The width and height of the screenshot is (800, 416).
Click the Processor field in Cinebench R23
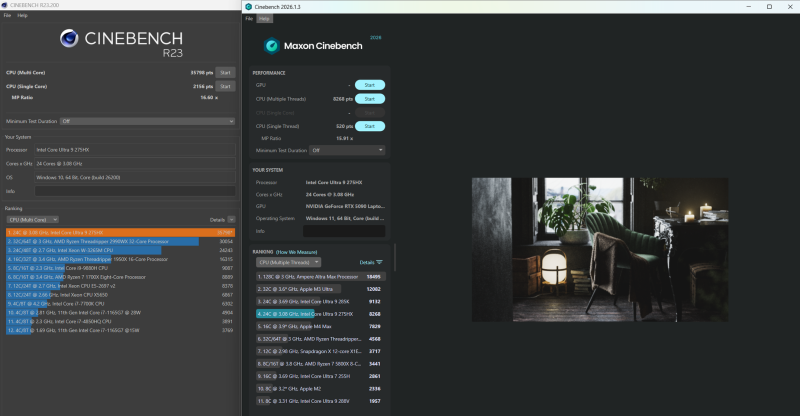[135, 150]
